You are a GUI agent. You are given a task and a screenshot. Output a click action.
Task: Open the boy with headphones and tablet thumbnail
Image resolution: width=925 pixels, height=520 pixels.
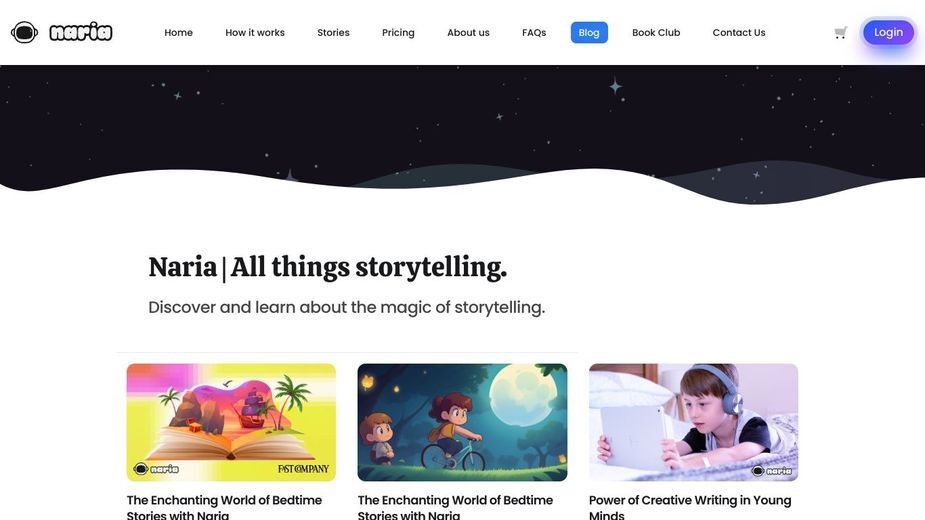(693, 422)
